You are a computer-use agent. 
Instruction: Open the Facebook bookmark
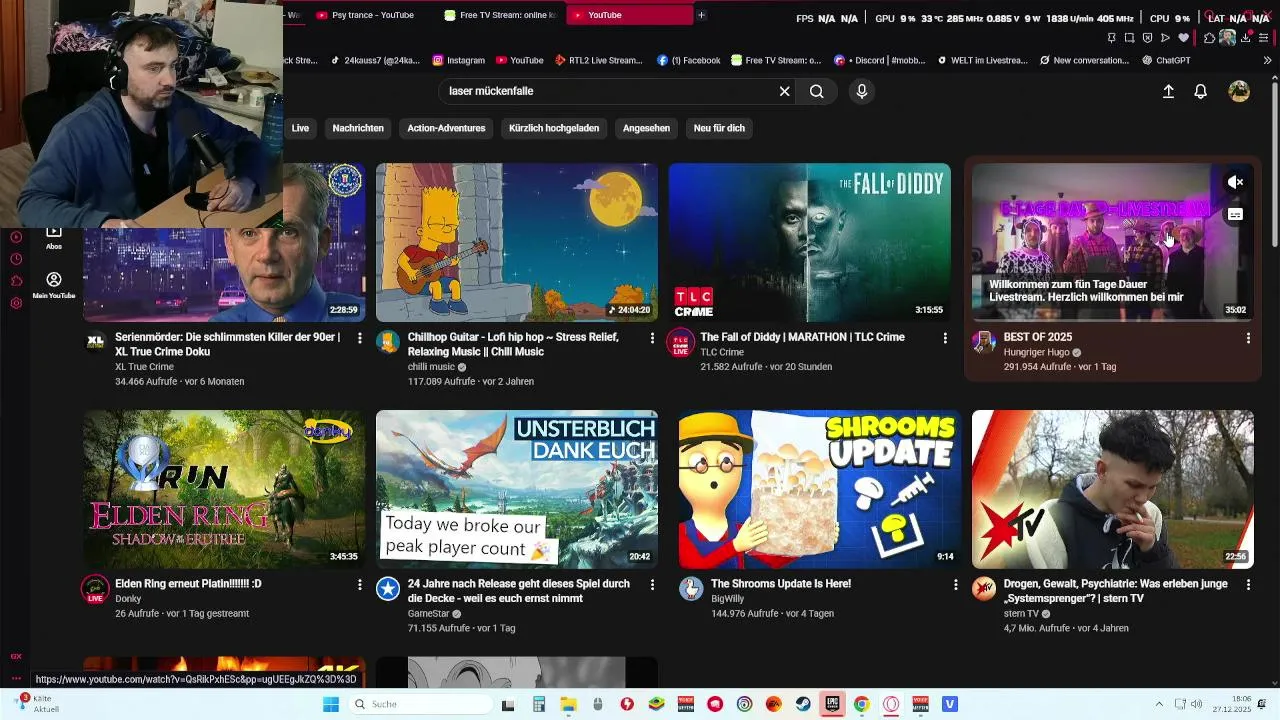point(688,60)
